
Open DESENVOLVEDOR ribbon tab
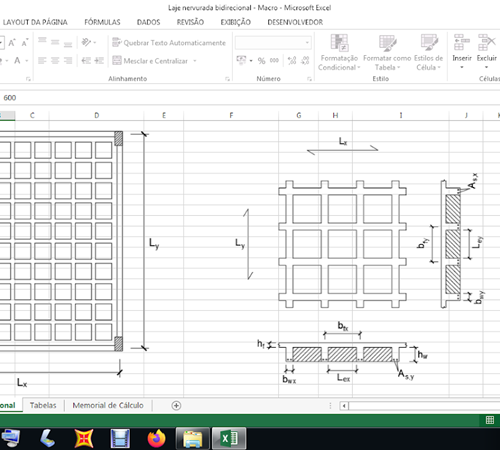pyautogui.click(x=295, y=22)
